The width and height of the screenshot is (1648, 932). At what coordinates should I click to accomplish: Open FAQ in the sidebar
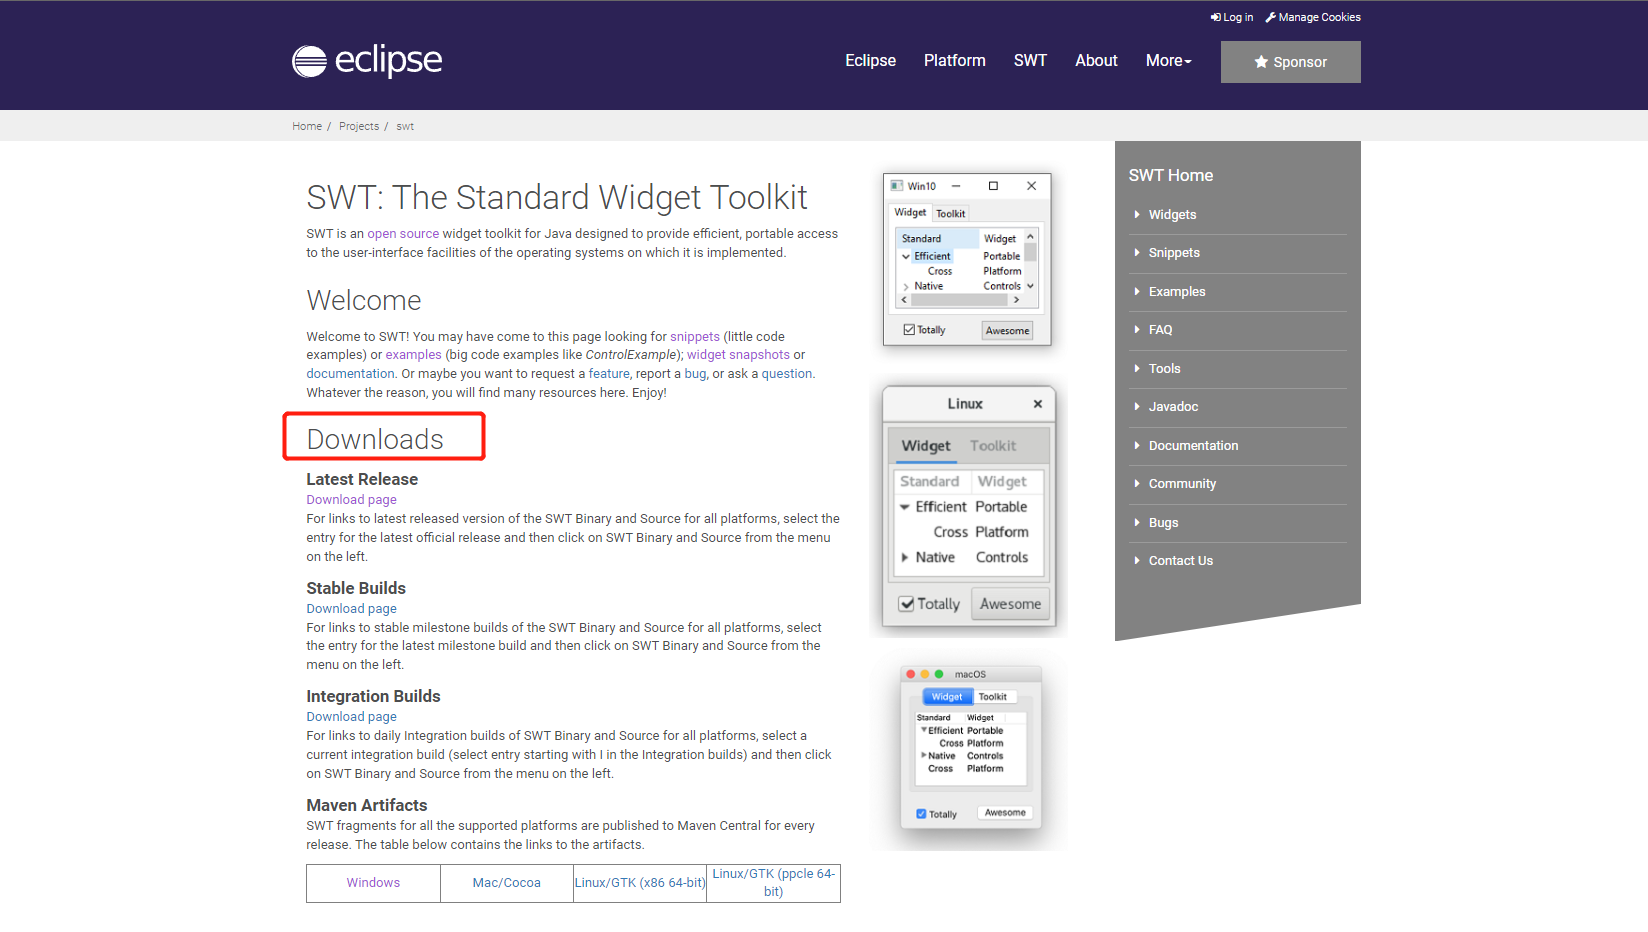point(1160,330)
